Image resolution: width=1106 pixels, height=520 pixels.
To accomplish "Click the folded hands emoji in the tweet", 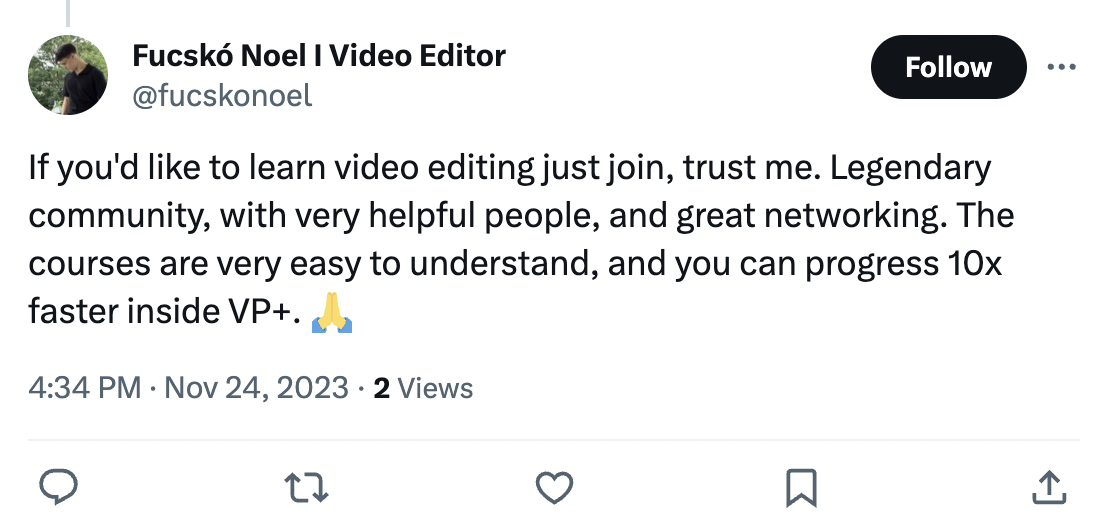I will (x=332, y=314).
